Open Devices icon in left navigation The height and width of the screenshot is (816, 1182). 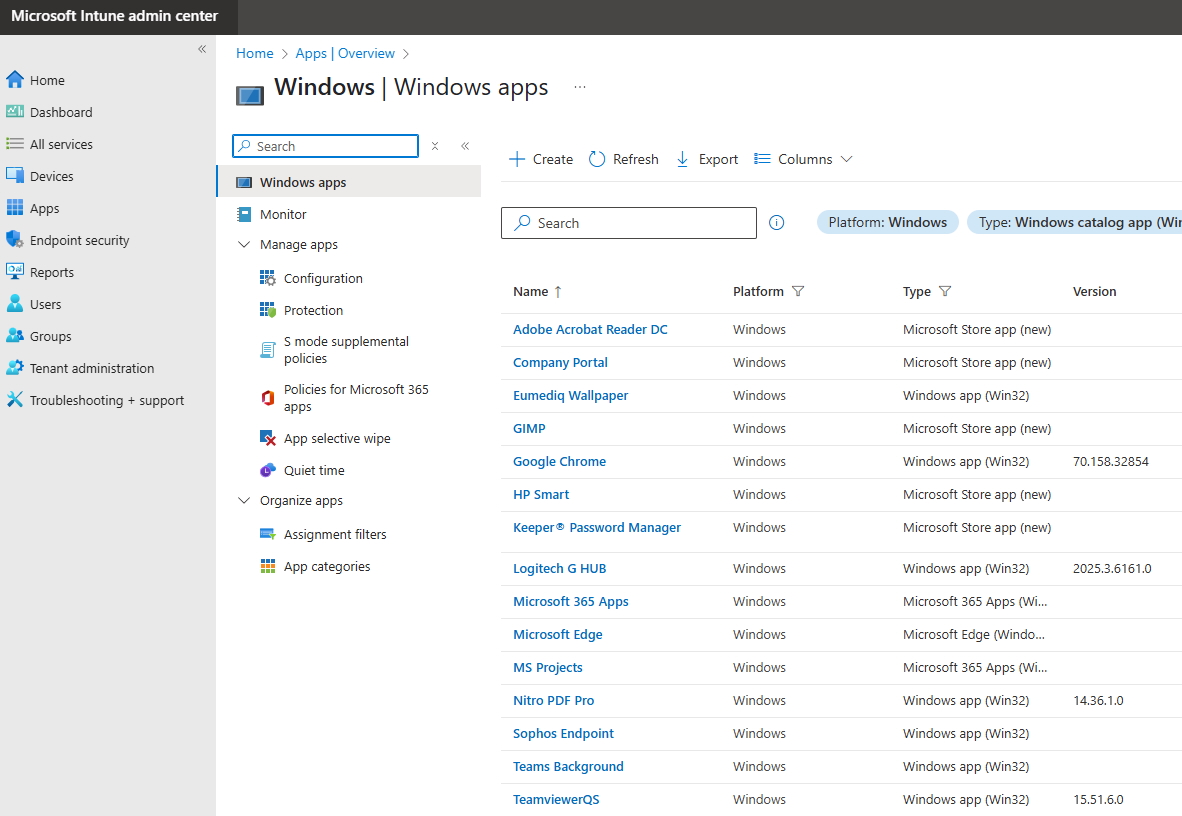tap(14, 175)
